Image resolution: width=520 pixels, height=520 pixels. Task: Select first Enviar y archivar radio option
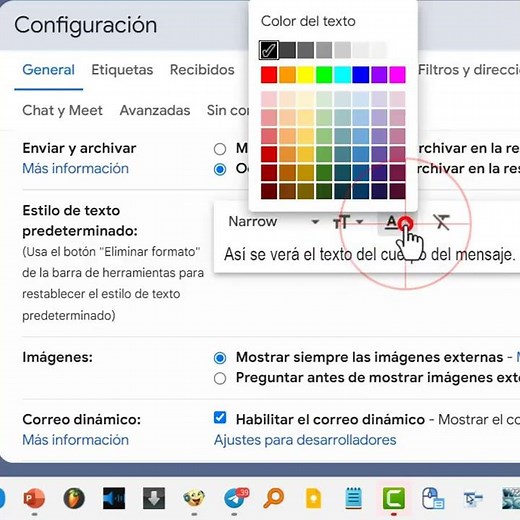[220, 149]
